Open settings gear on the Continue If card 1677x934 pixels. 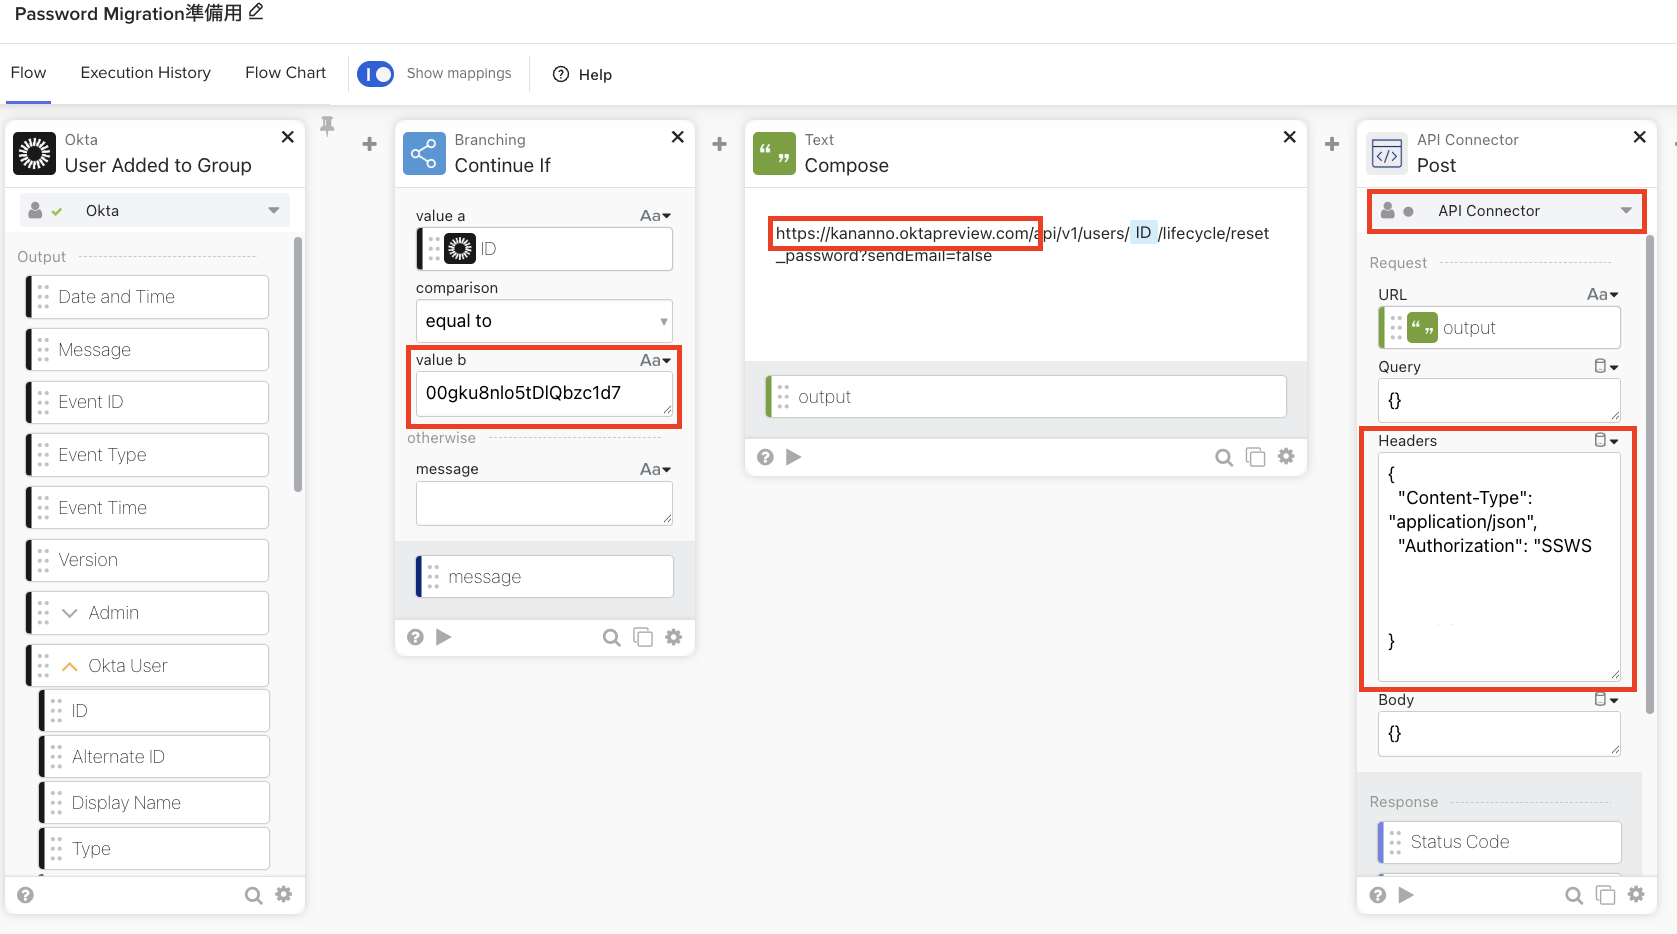(x=674, y=637)
